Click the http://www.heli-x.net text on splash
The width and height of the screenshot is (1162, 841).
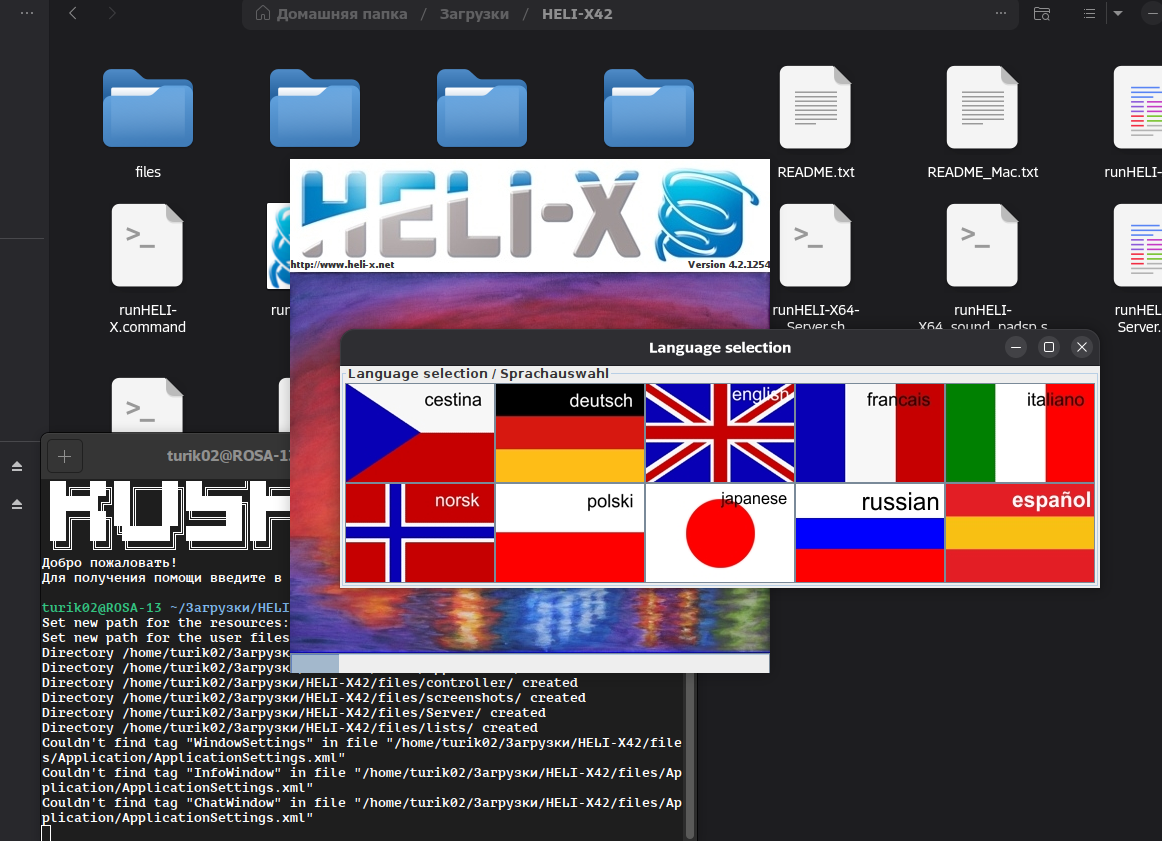click(342, 265)
